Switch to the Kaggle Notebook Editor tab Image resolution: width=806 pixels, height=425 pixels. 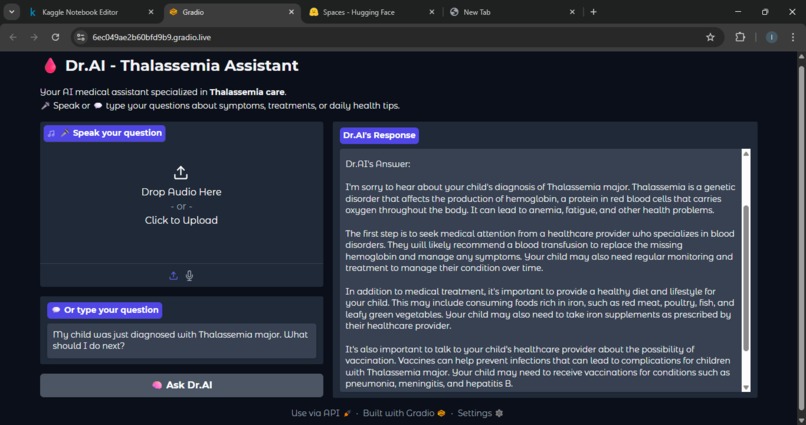click(x=93, y=12)
